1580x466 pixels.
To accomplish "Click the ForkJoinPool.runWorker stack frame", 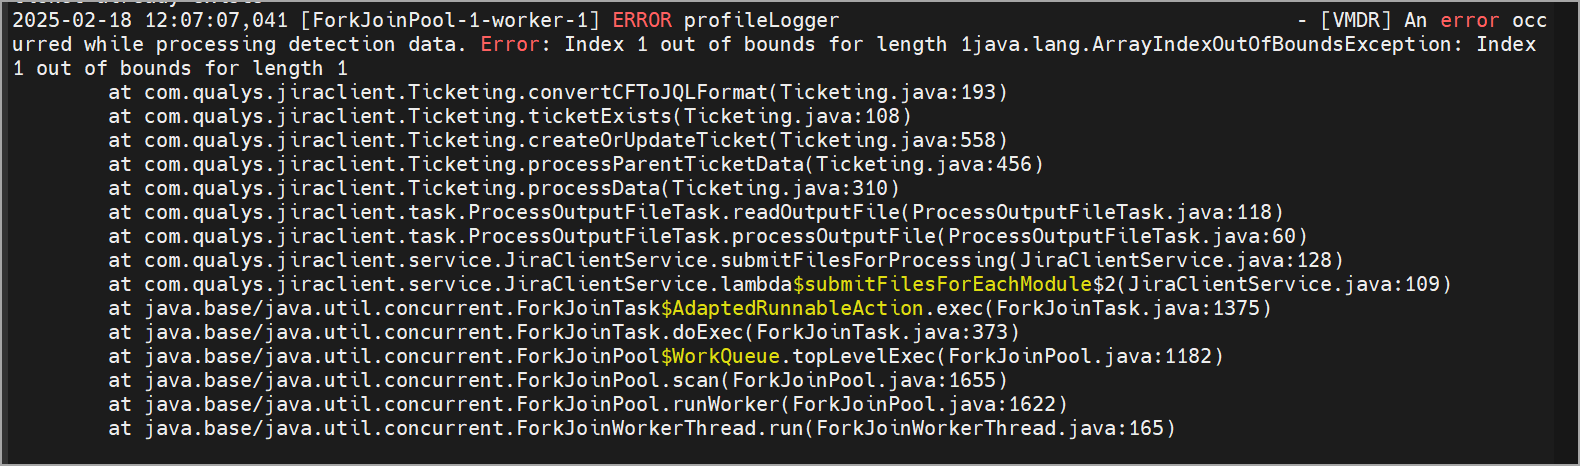I will (x=588, y=404).
